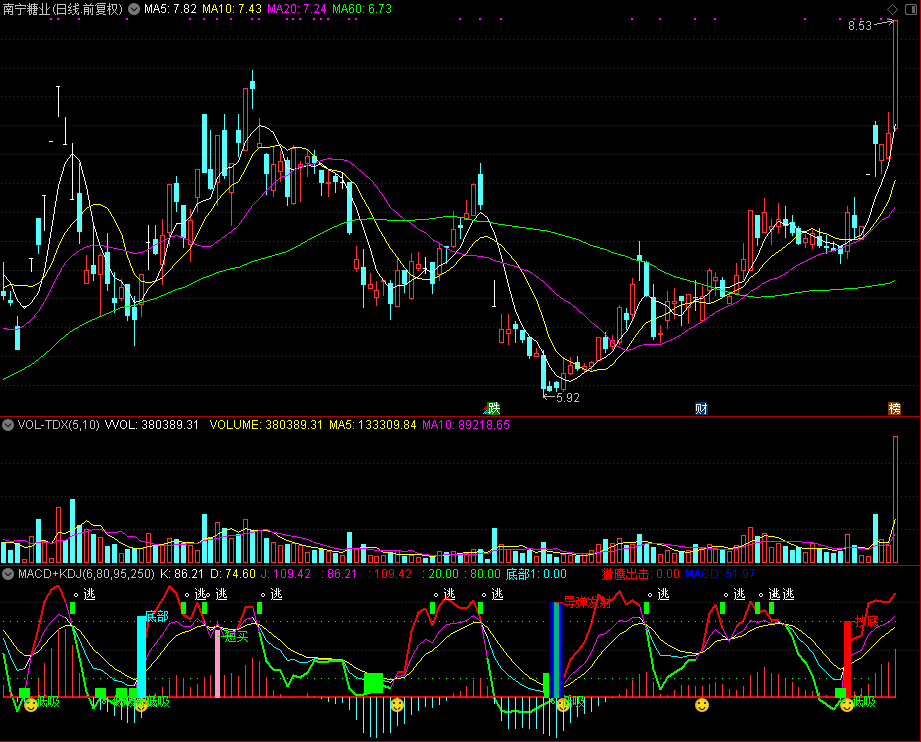Select the MA5: 7.82 label

tap(170, 9)
